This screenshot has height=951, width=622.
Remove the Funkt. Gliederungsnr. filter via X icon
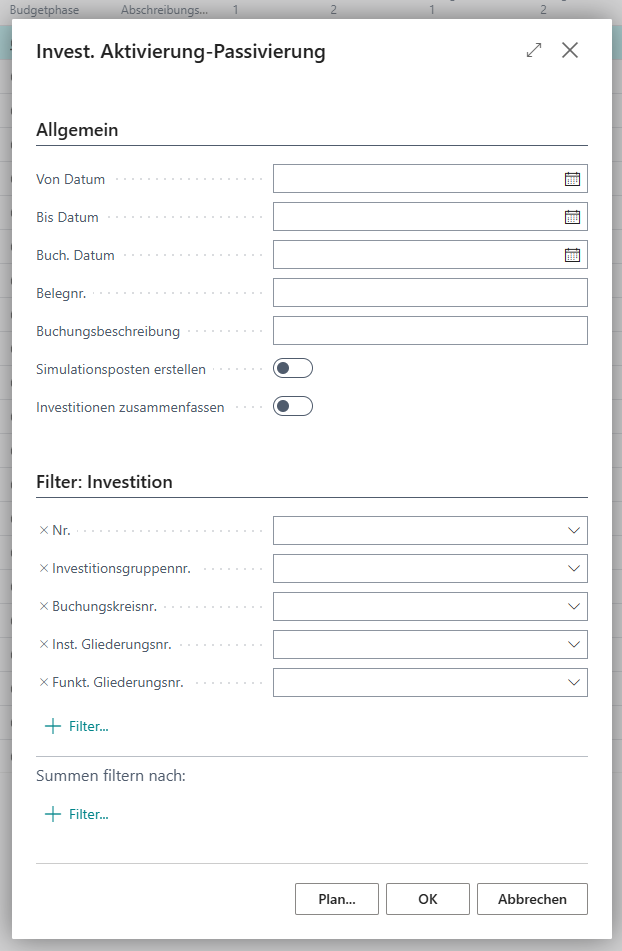(x=44, y=682)
